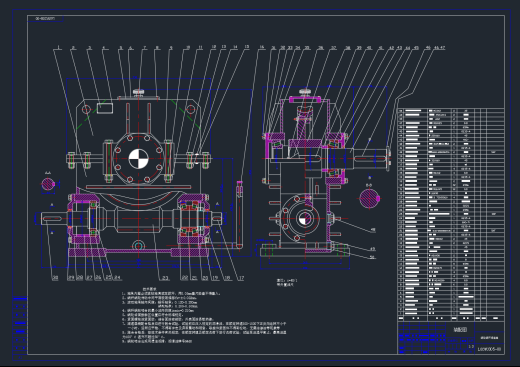Click balloon 18 below the front view
520x367 pixels.
227,278
